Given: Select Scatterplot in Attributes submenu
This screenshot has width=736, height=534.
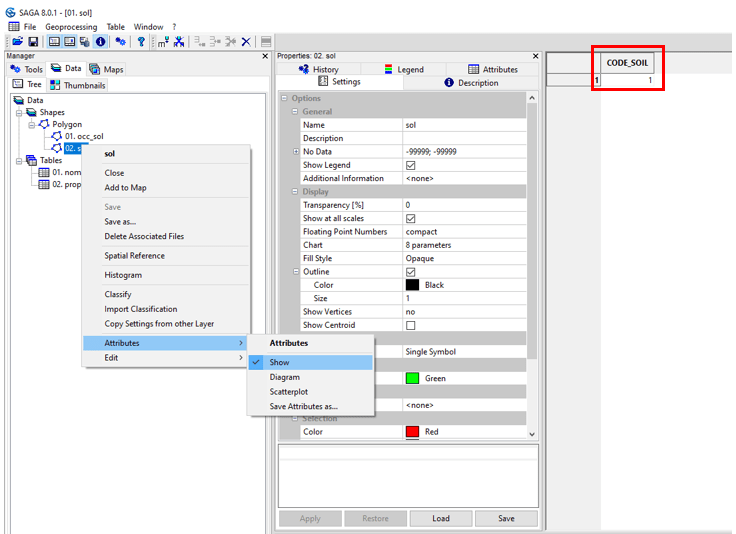Looking at the screenshot, I should click(290, 392).
